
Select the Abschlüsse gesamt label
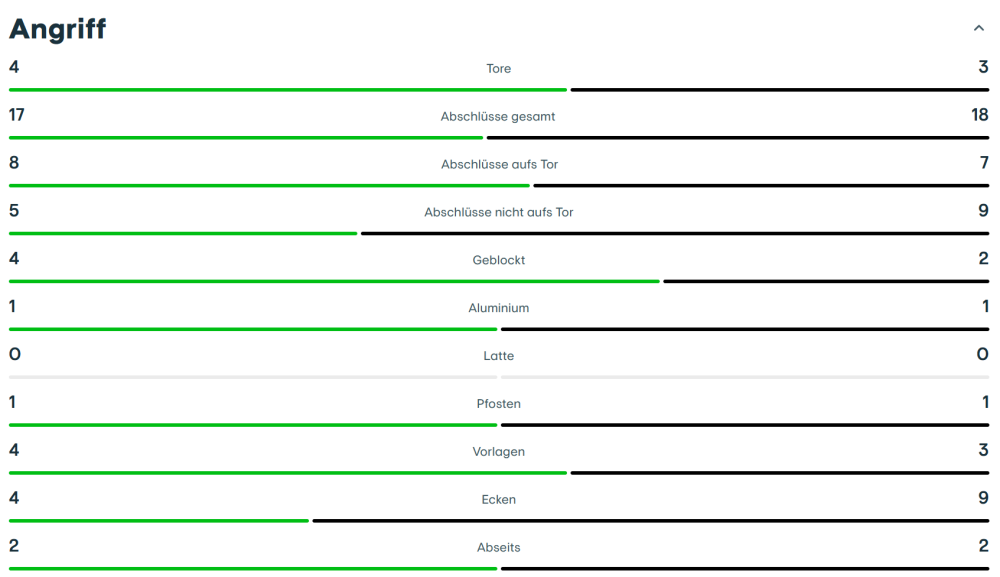498,117
